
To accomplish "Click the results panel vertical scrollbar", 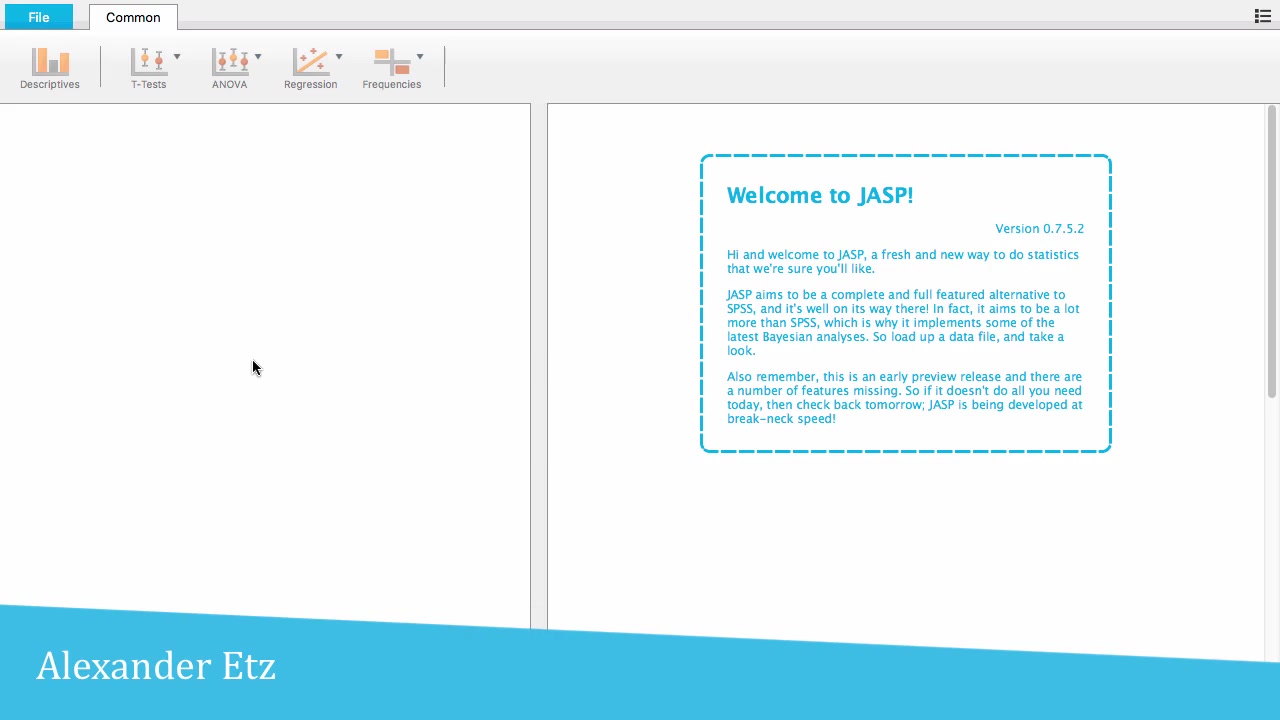I will (x=1272, y=252).
